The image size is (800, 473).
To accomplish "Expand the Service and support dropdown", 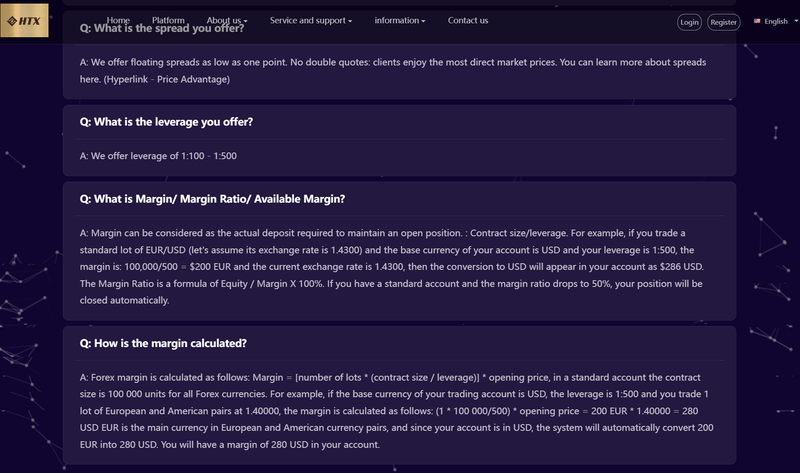I will (311, 20).
